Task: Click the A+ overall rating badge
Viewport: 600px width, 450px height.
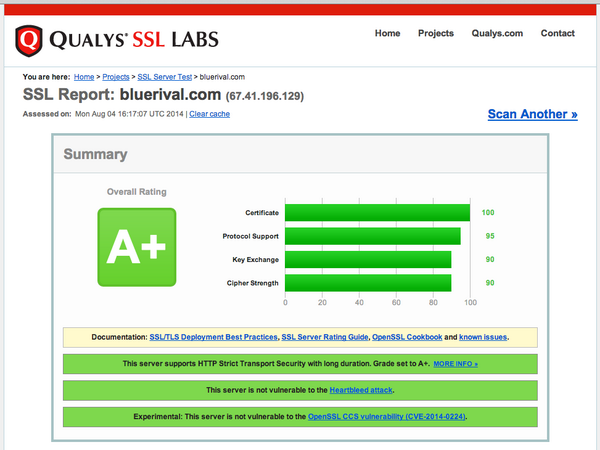Action: (137, 247)
